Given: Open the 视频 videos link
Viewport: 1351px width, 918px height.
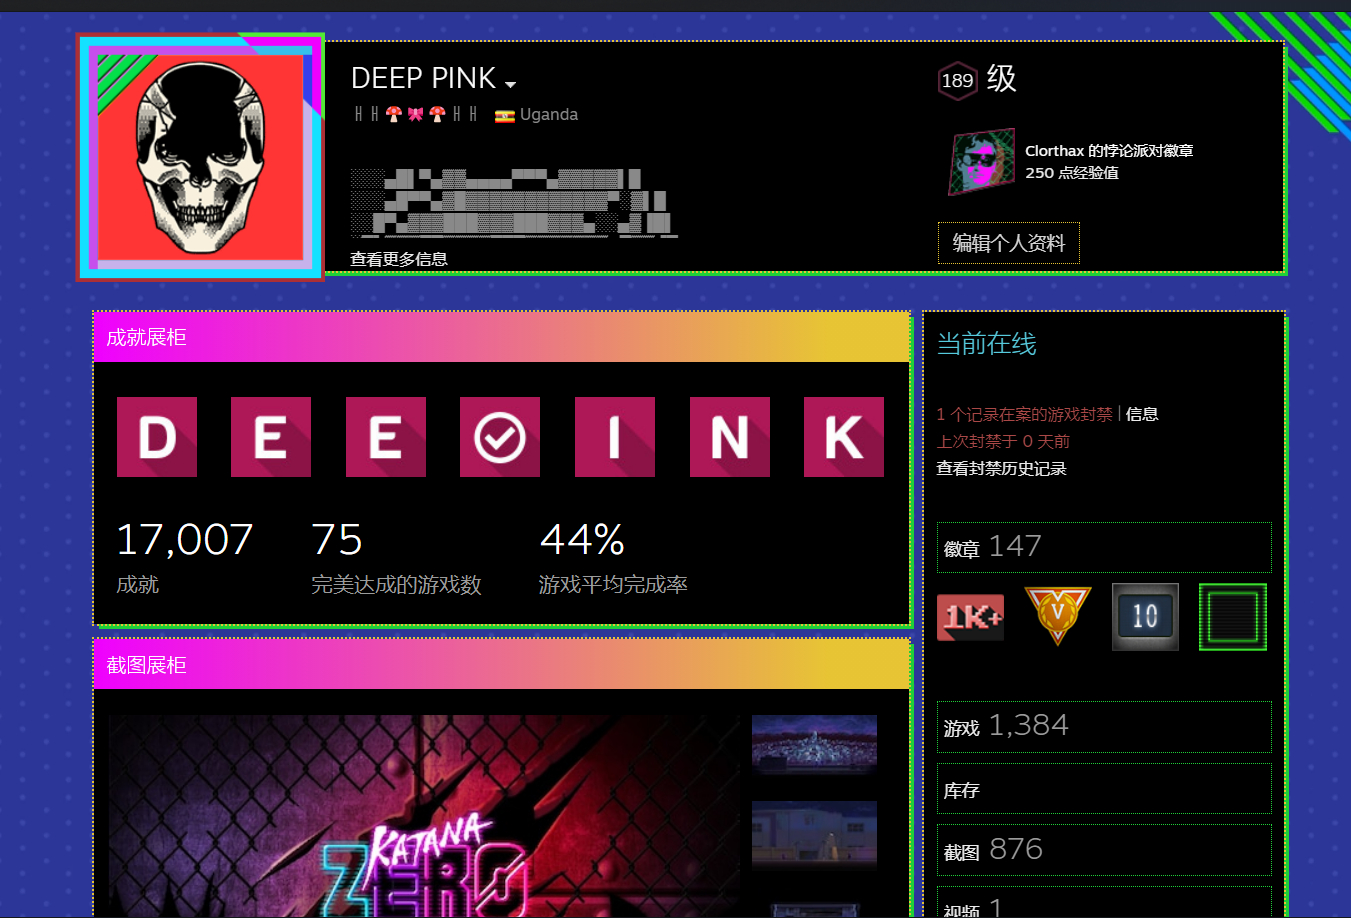Looking at the screenshot, I should (x=1104, y=903).
